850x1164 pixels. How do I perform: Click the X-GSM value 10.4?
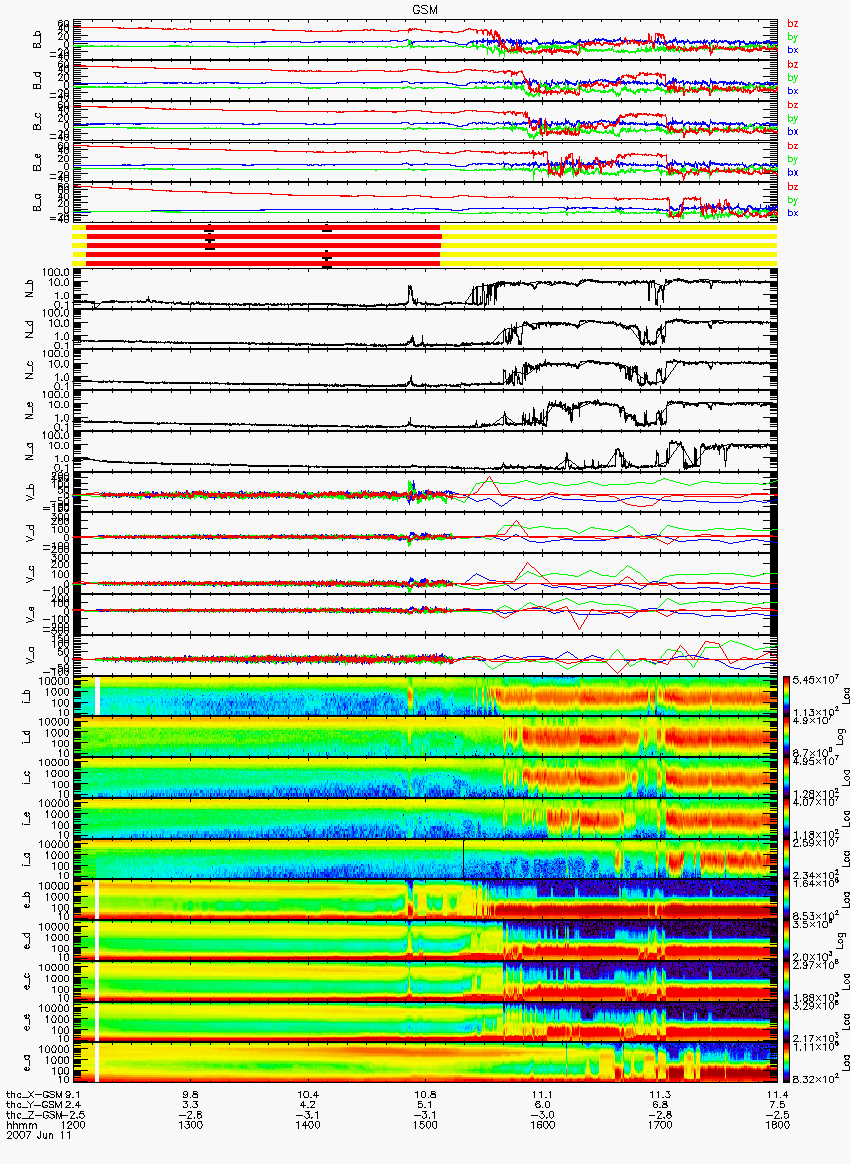(x=308, y=1094)
